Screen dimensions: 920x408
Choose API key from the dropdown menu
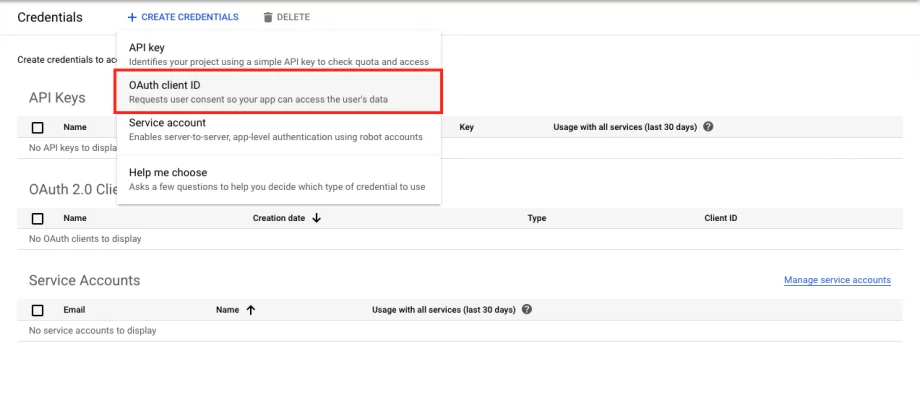click(279, 54)
